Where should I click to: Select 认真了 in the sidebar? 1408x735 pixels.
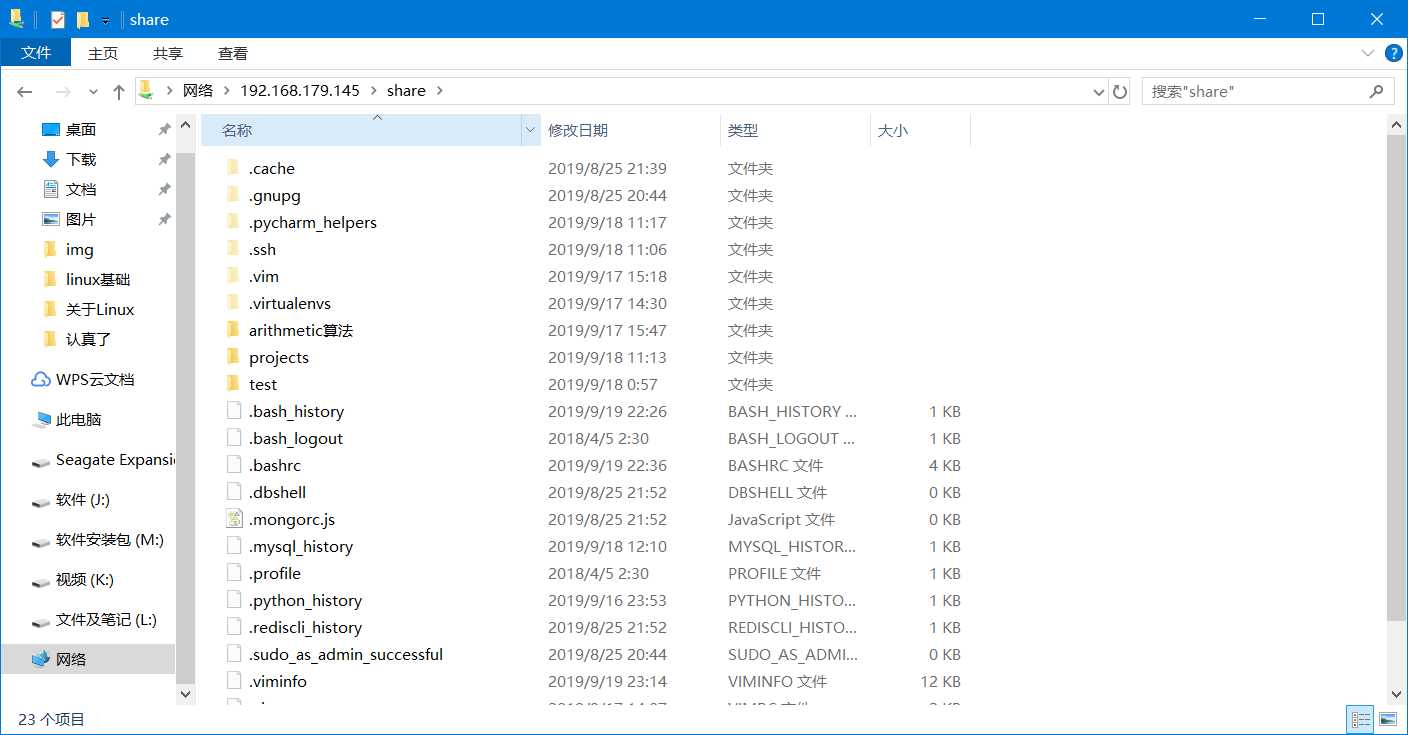tap(88, 340)
